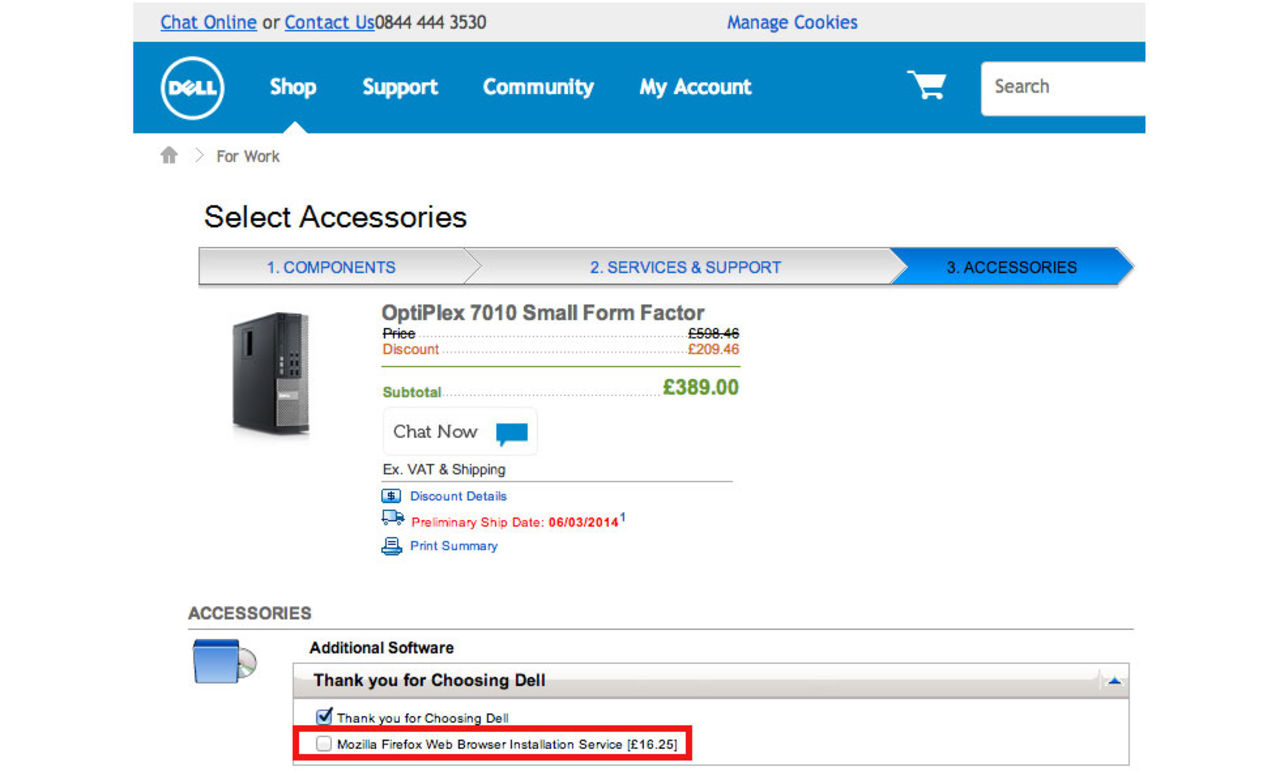
Task: Enable Mozilla Firefox Installation Service checkbox
Action: pyautogui.click(x=324, y=744)
